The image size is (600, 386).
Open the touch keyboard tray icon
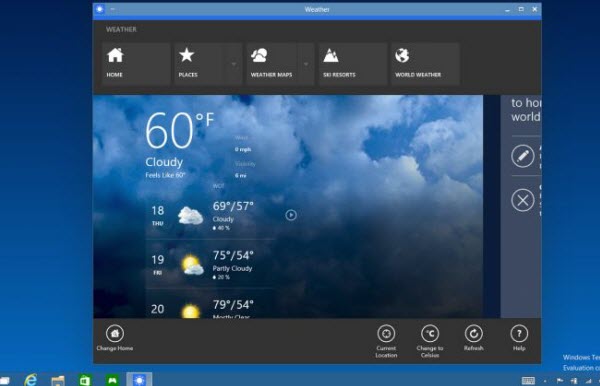point(528,381)
